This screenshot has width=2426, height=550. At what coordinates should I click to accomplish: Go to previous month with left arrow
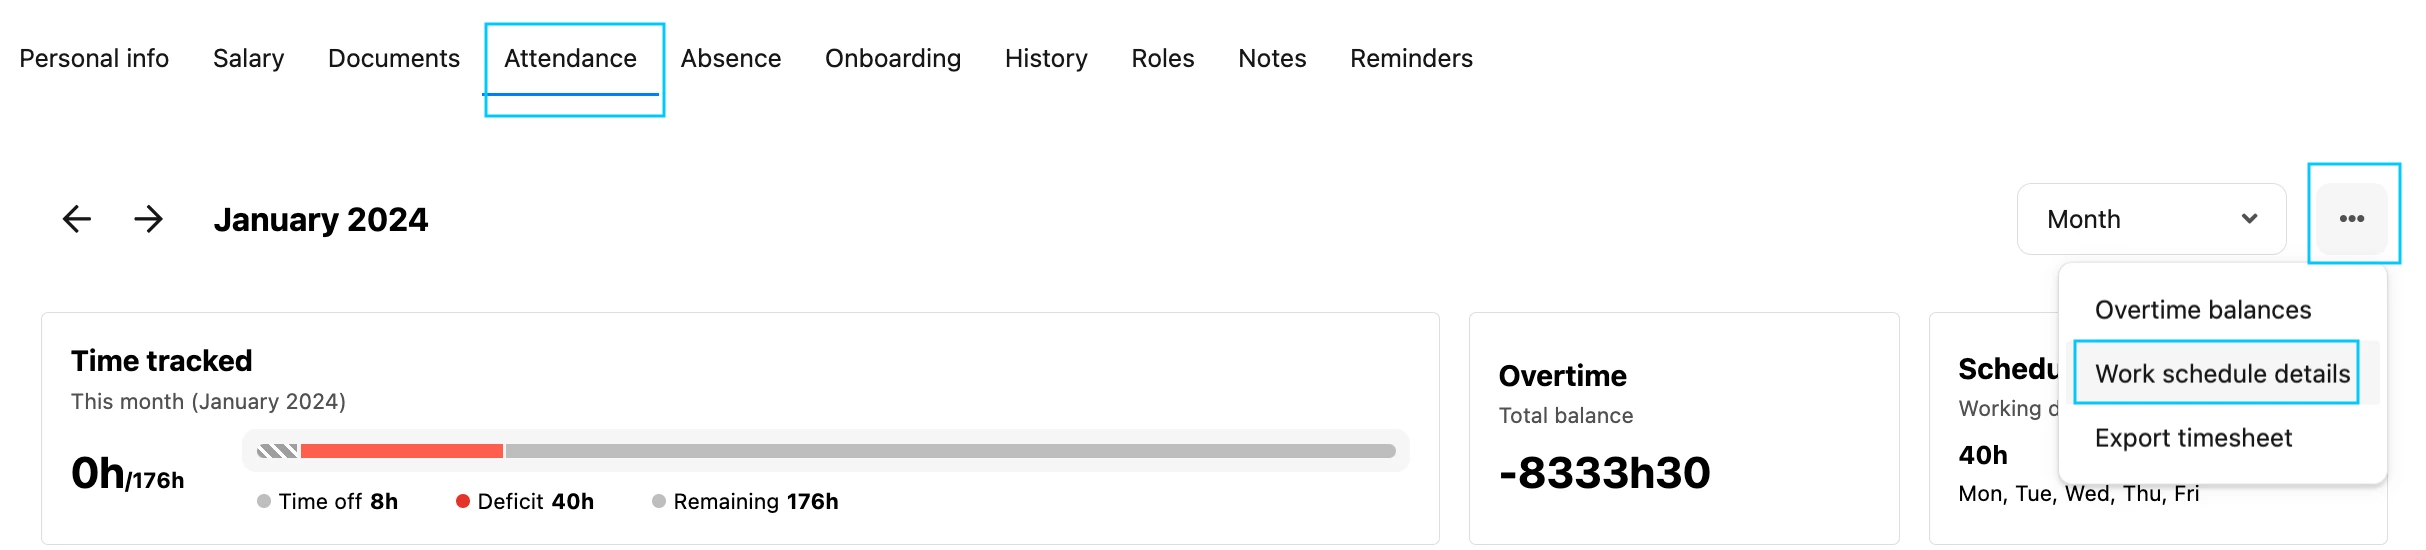coord(77,219)
